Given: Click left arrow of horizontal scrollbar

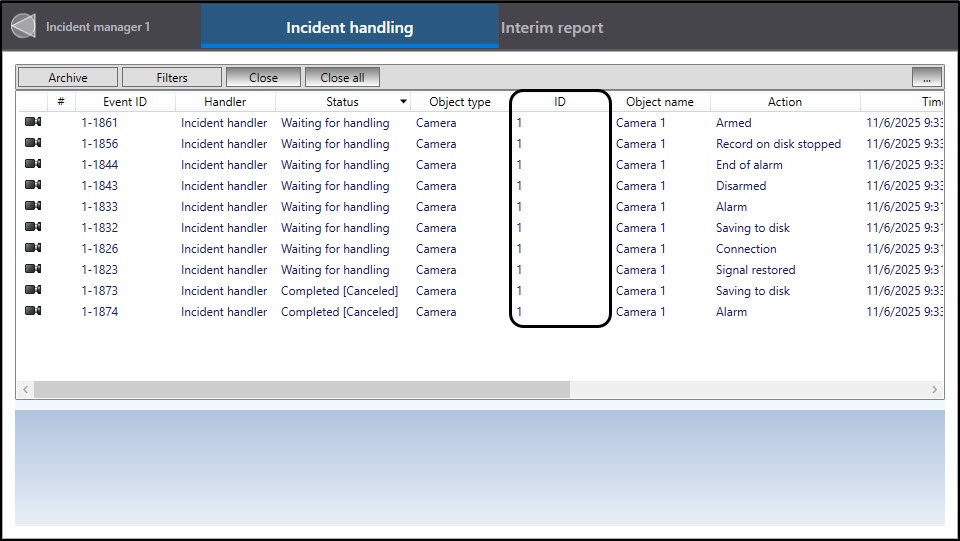Looking at the screenshot, I should [x=25, y=389].
